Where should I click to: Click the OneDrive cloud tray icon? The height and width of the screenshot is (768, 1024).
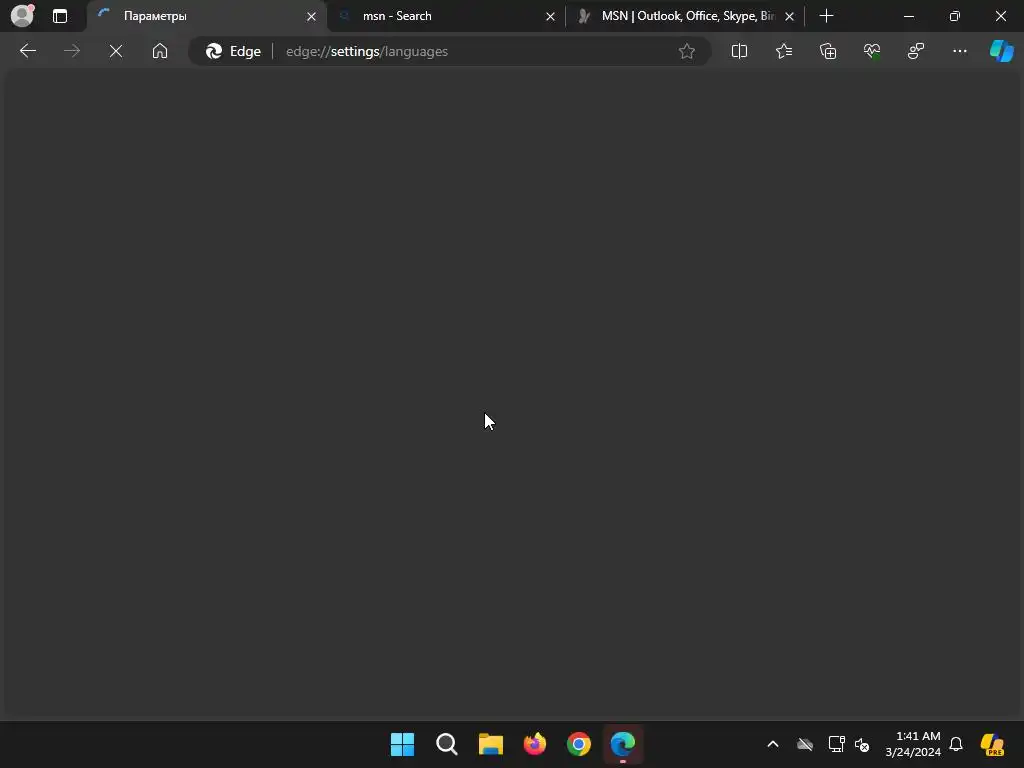click(805, 744)
